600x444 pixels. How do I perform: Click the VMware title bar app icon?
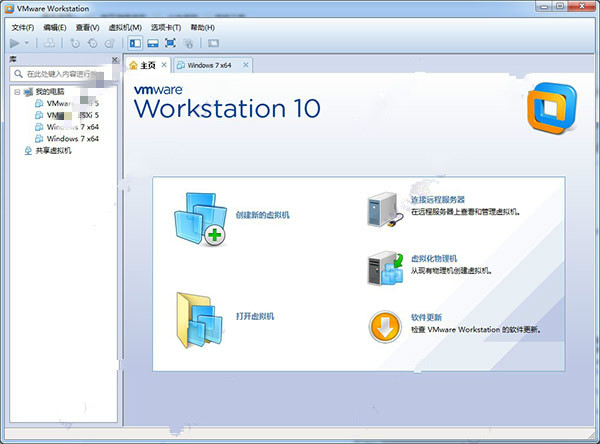click(10, 8)
